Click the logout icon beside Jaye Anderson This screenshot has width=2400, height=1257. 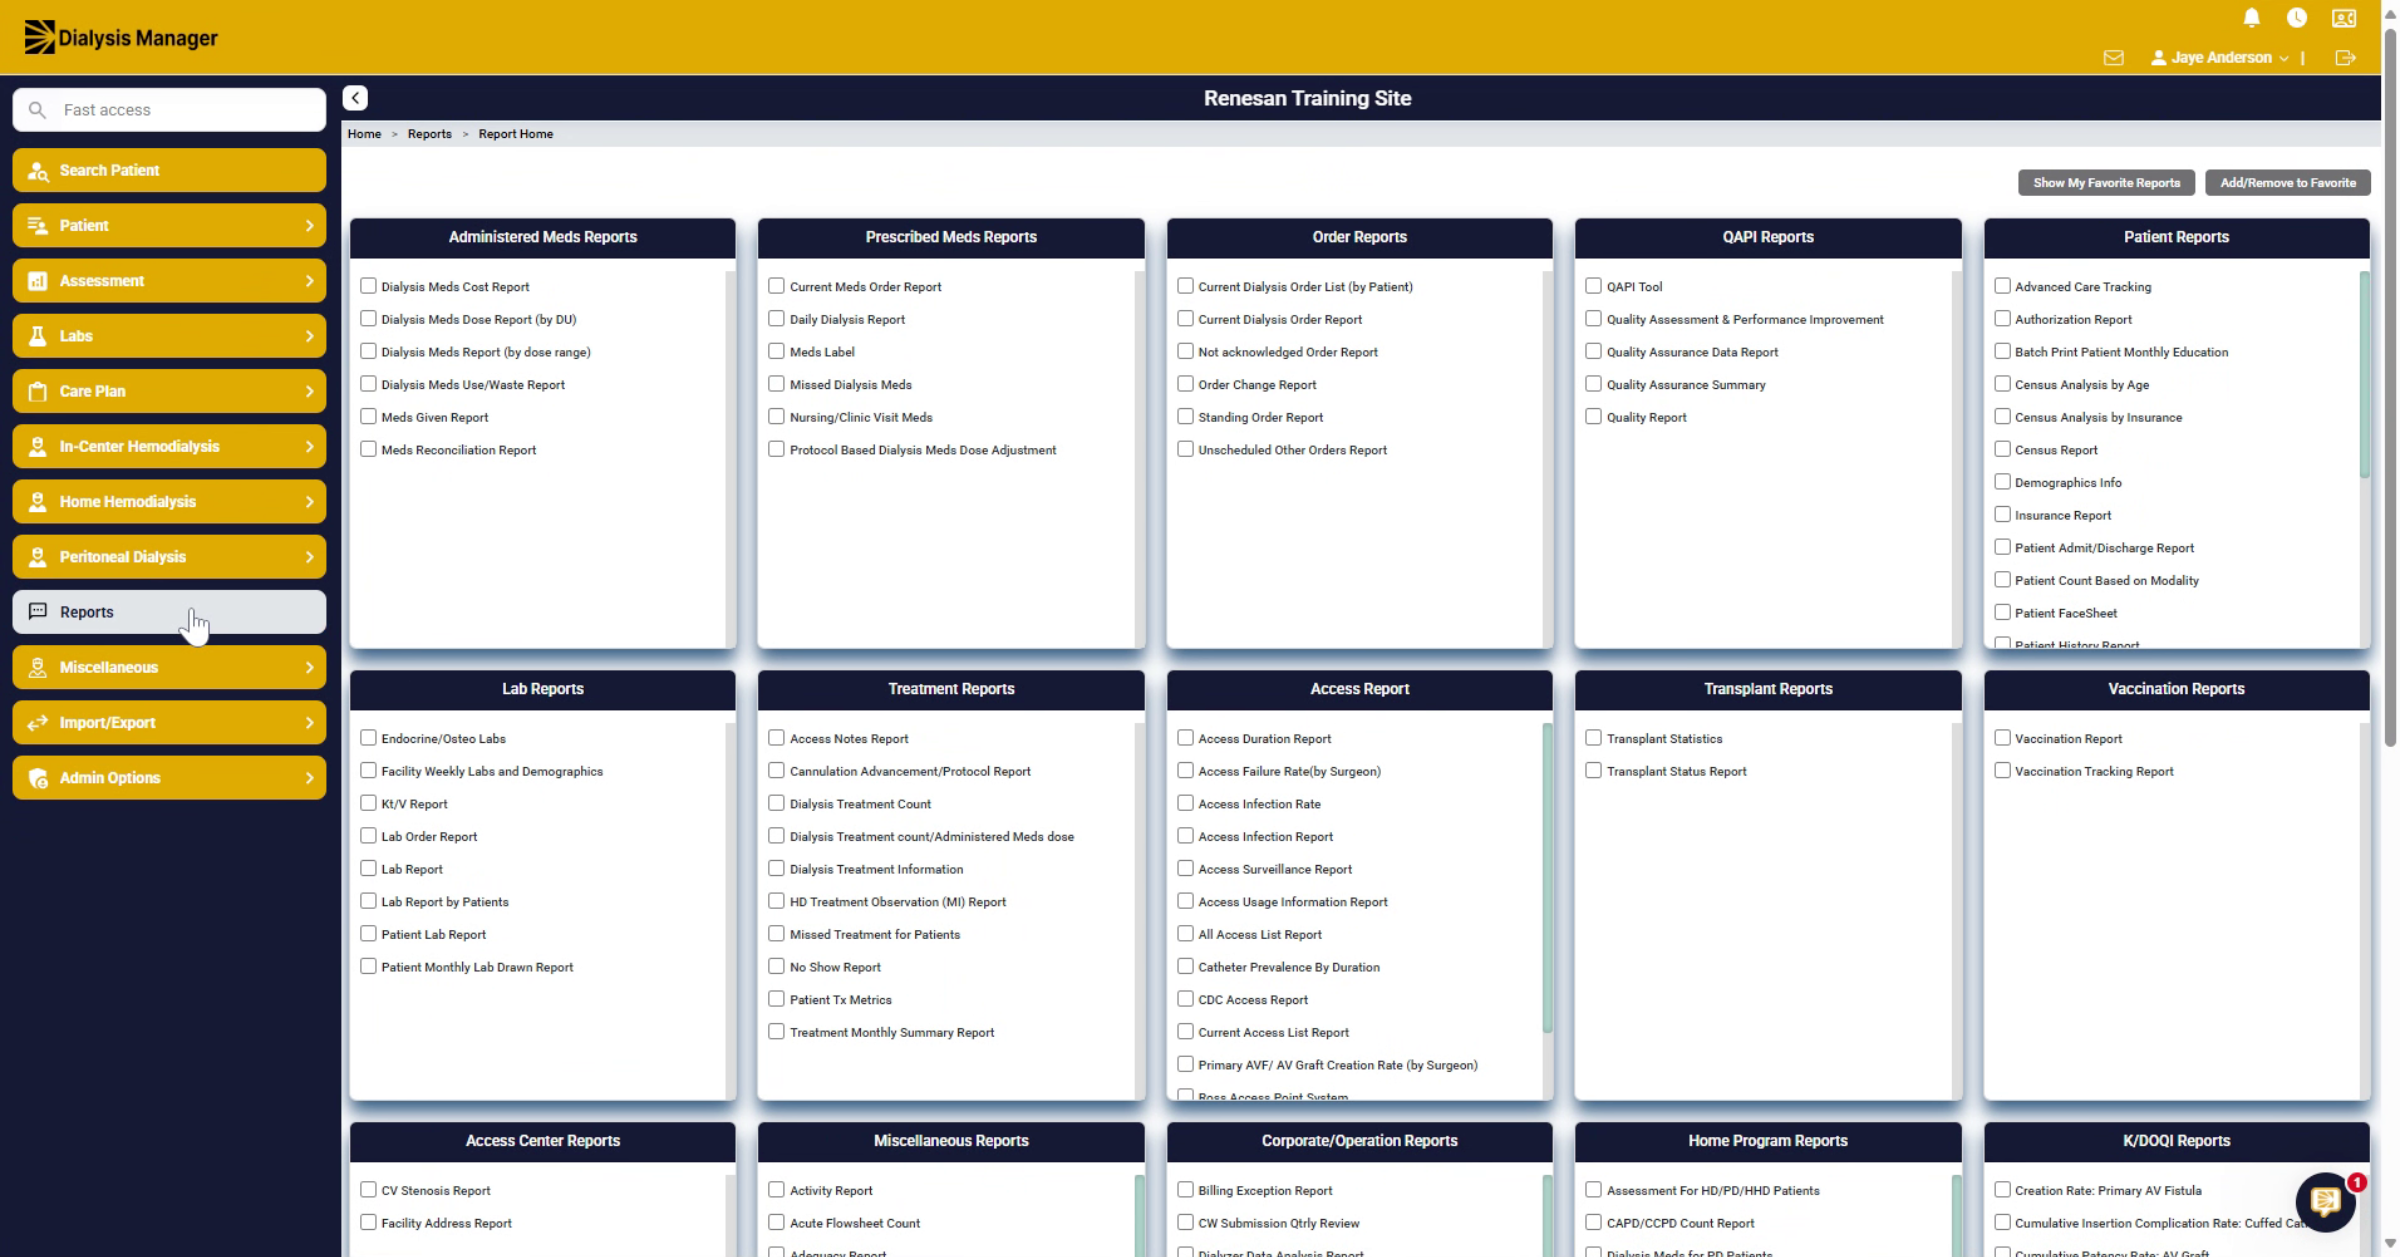[2345, 58]
